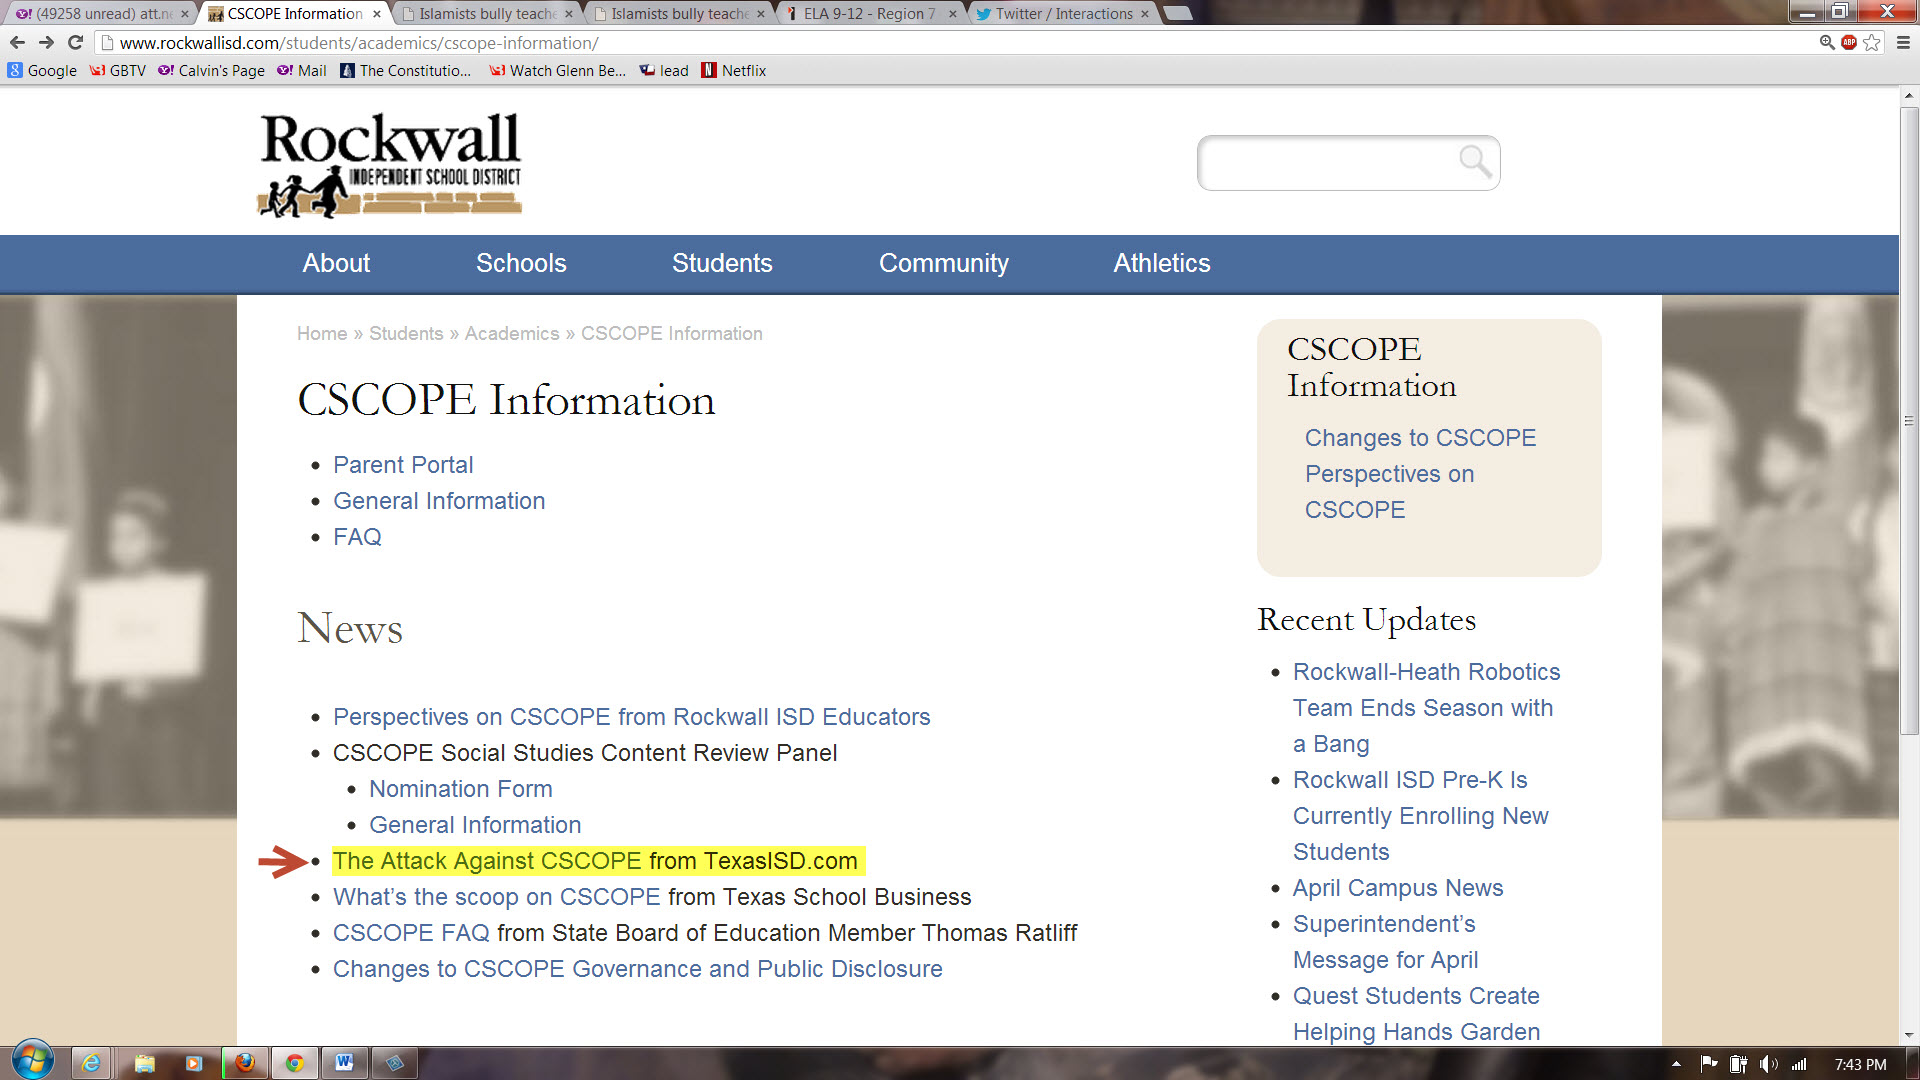Open the Watch Glenn Beck bookmark
Viewport: 1920px width, 1080px height.
coord(557,71)
